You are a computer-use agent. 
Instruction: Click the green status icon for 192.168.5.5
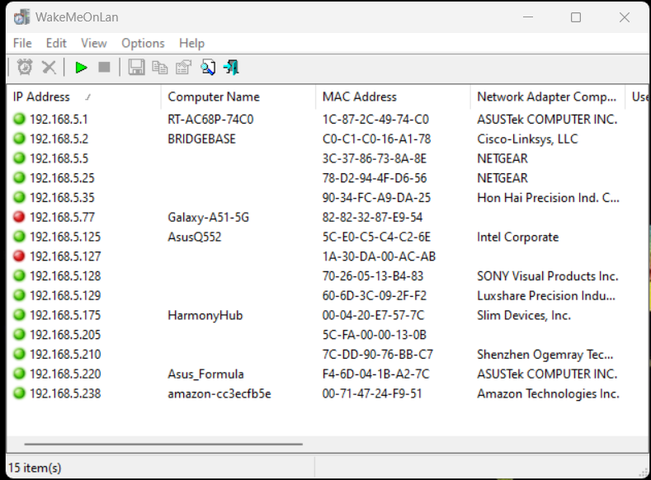[x=19, y=158]
